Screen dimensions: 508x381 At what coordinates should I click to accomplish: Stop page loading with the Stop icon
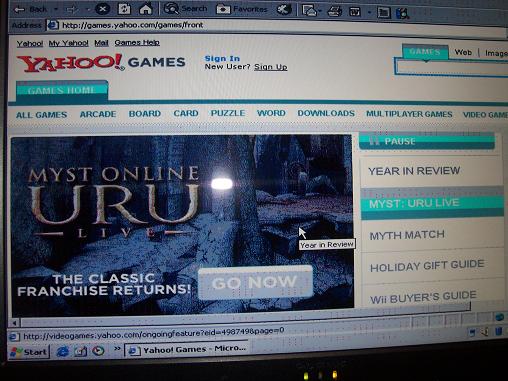(x=102, y=9)
